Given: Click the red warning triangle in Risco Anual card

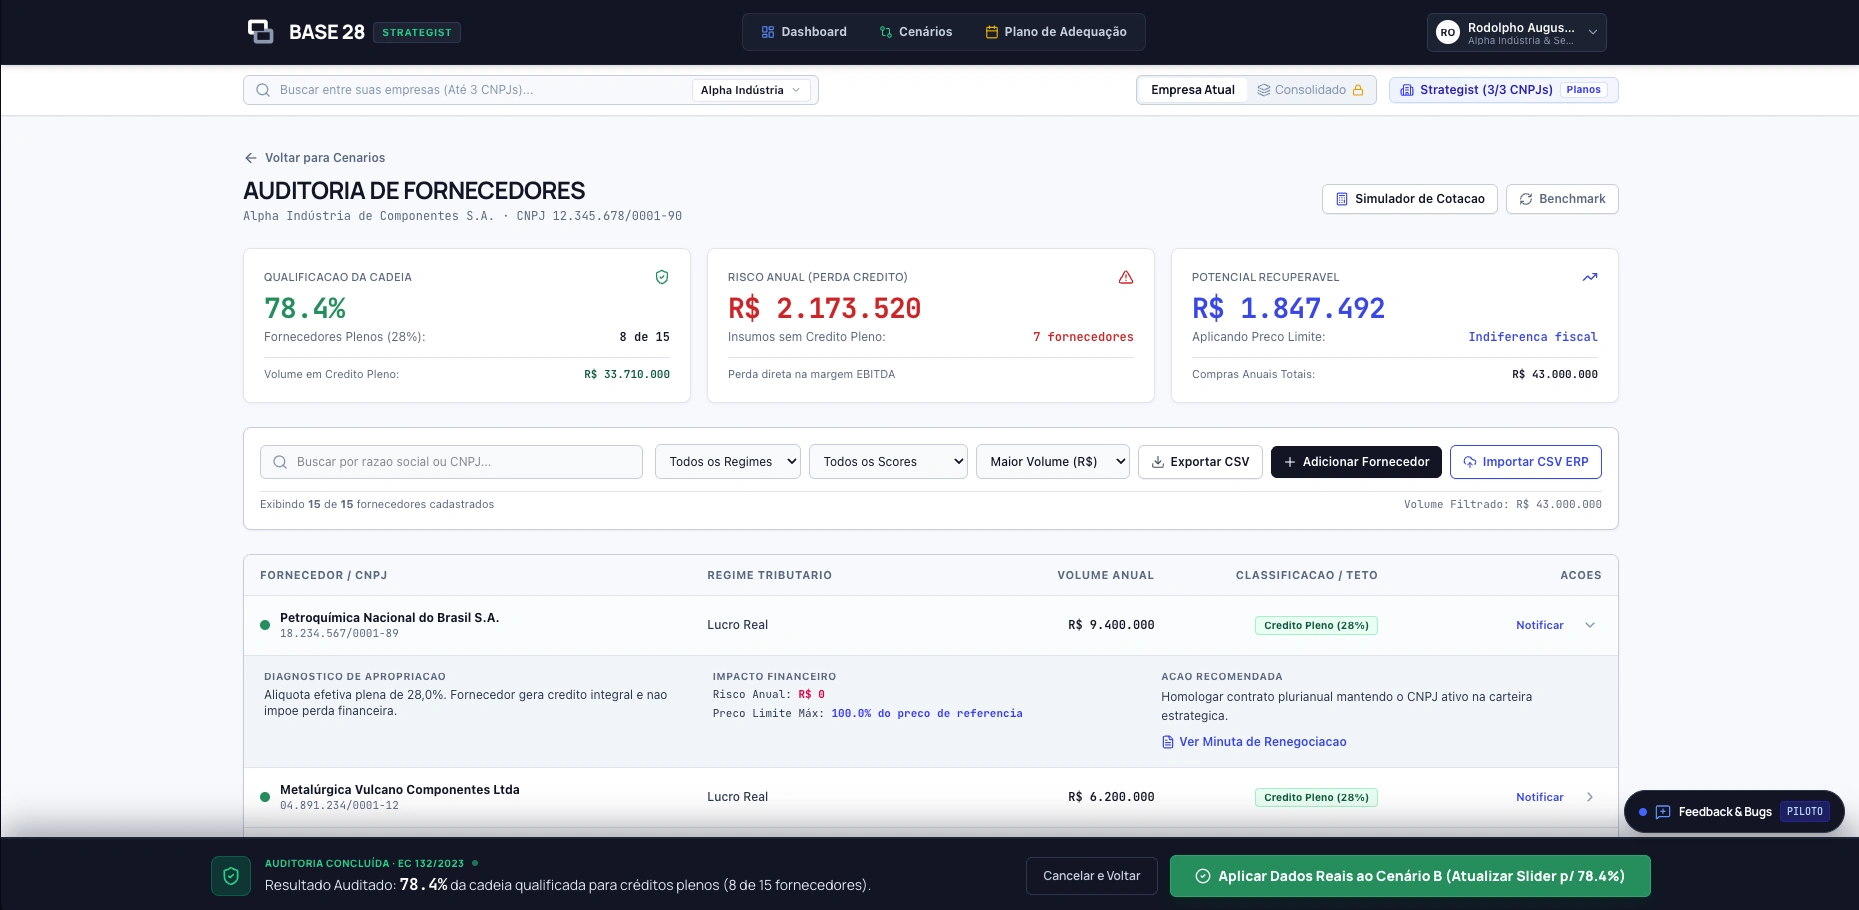Looking at the screenshot, I should click(1126, 277).
